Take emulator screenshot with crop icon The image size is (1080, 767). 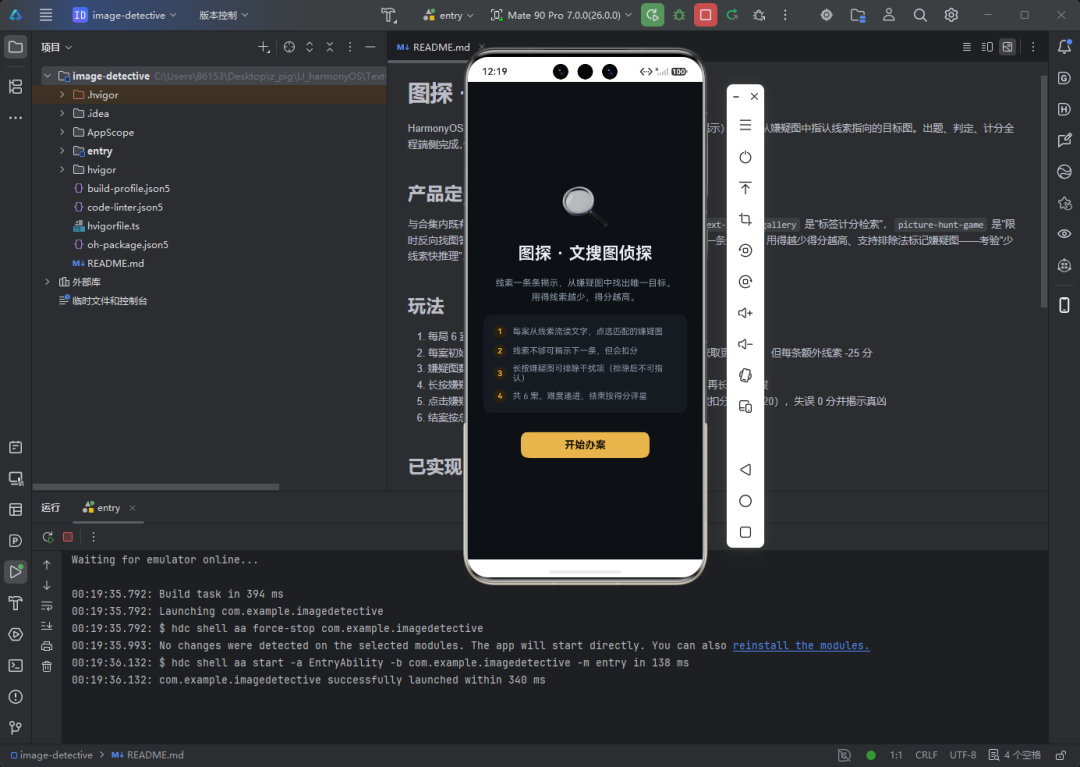coord(745,219)
